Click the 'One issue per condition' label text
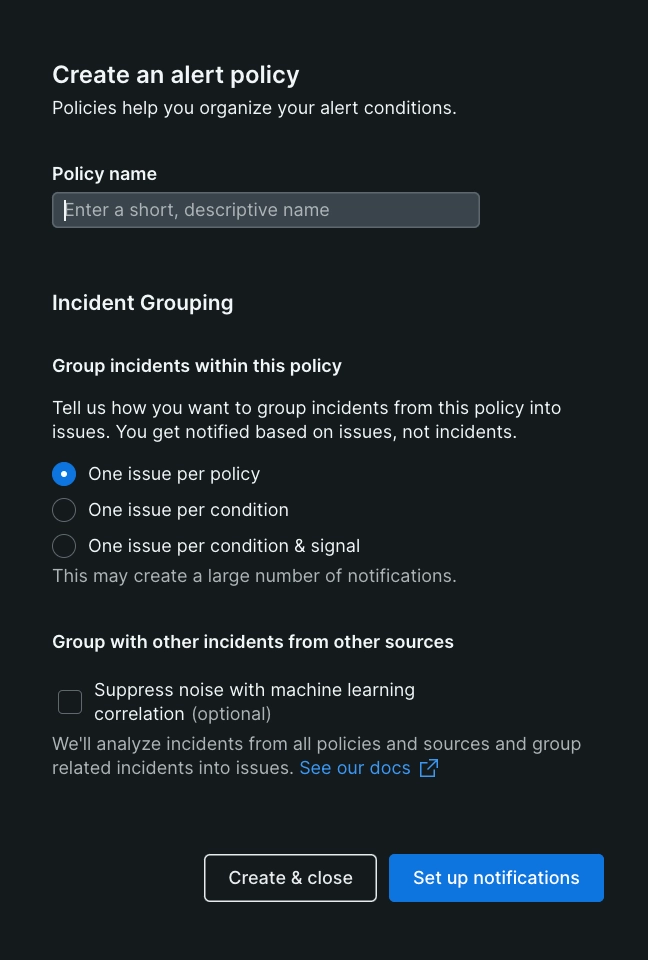Screen dimensions: 648x960 (188, 510)
